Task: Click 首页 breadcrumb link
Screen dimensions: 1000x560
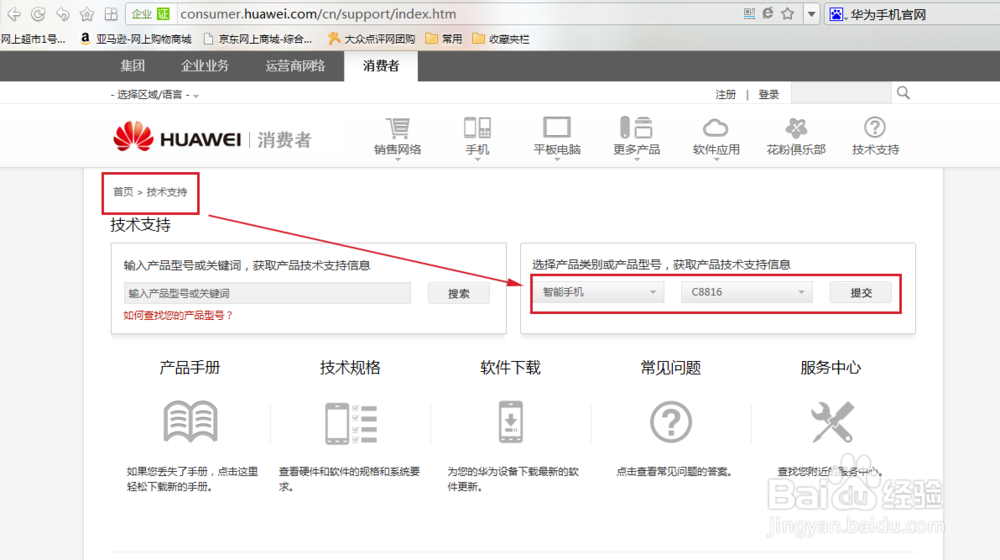Action: point(123,192)
